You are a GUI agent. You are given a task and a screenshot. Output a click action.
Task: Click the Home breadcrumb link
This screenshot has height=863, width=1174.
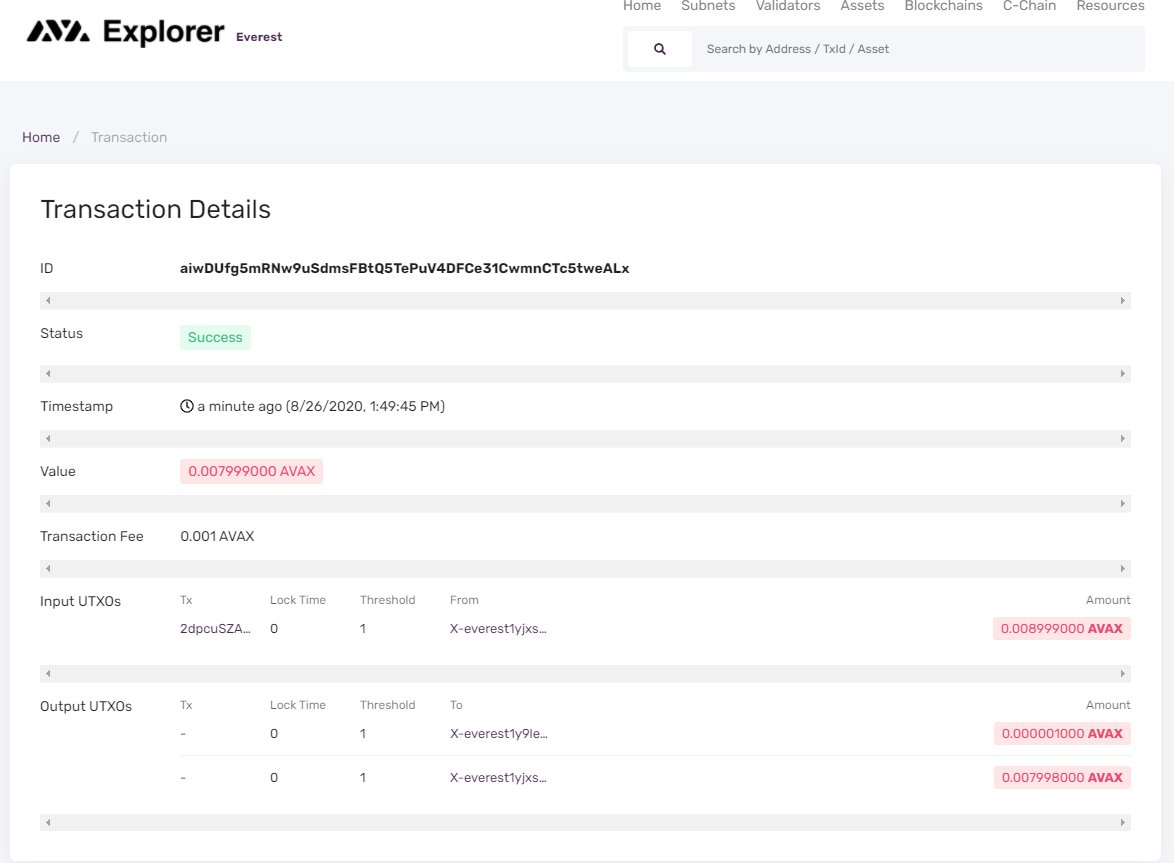click(x=41, y=137)
